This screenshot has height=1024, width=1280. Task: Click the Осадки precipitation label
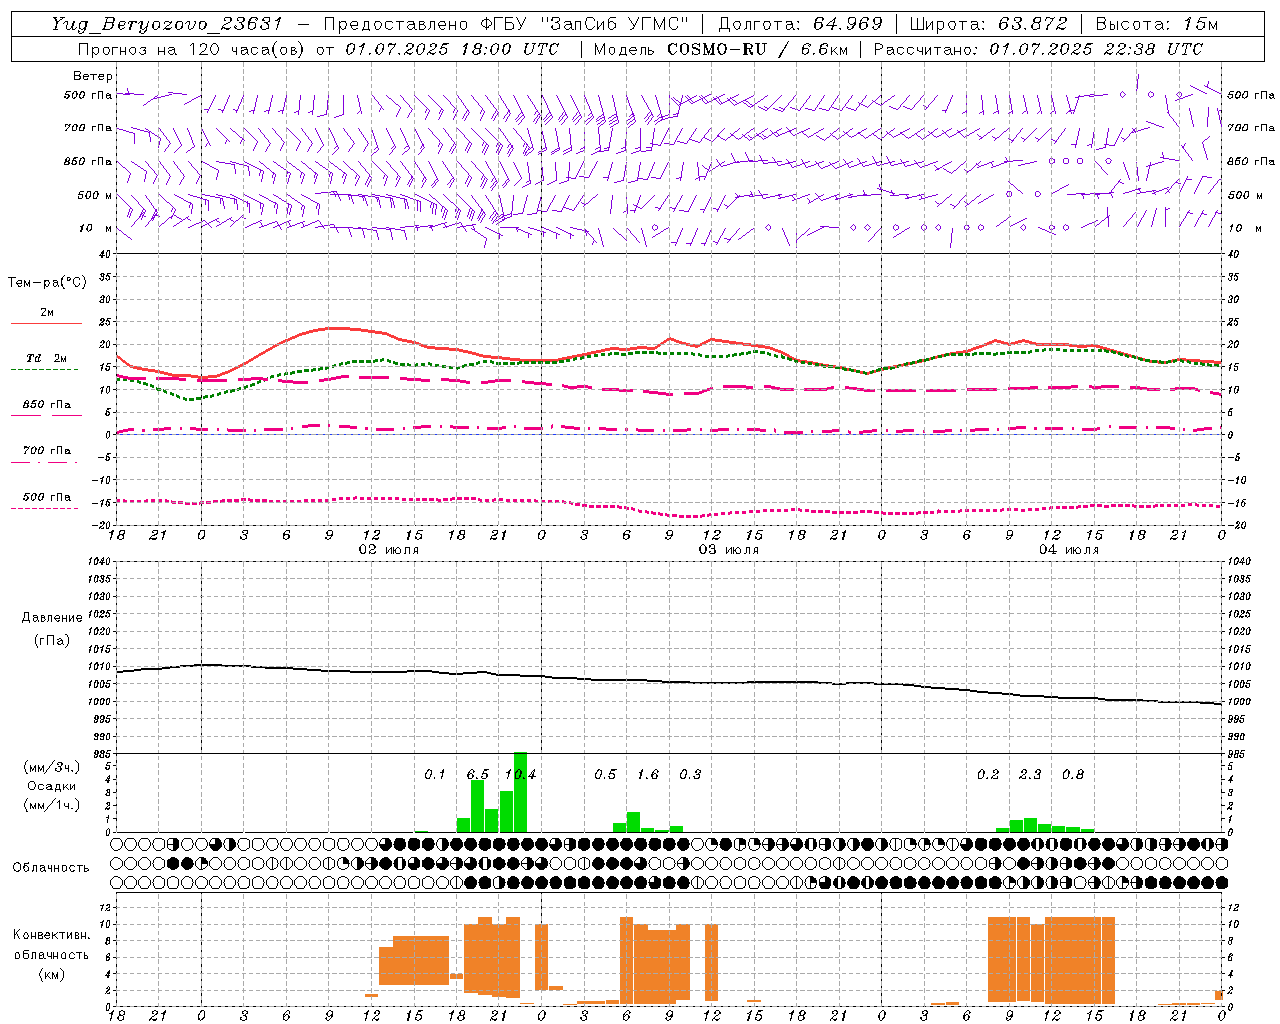click(50, 786)
